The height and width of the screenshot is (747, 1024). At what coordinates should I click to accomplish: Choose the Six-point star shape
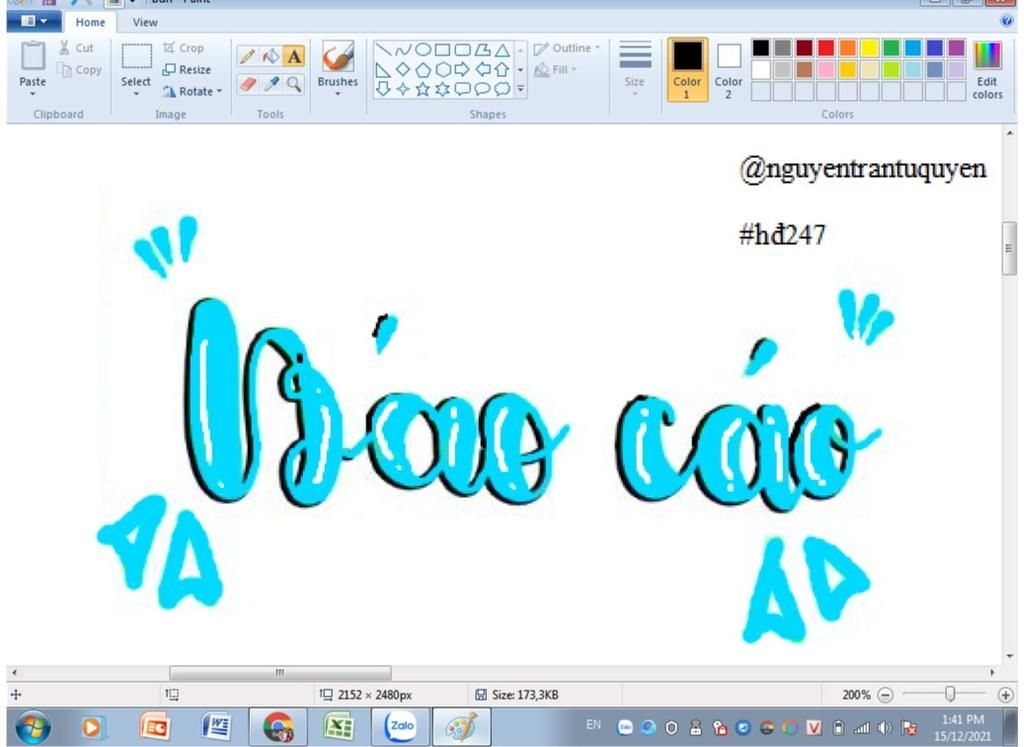tap(443, 89)
